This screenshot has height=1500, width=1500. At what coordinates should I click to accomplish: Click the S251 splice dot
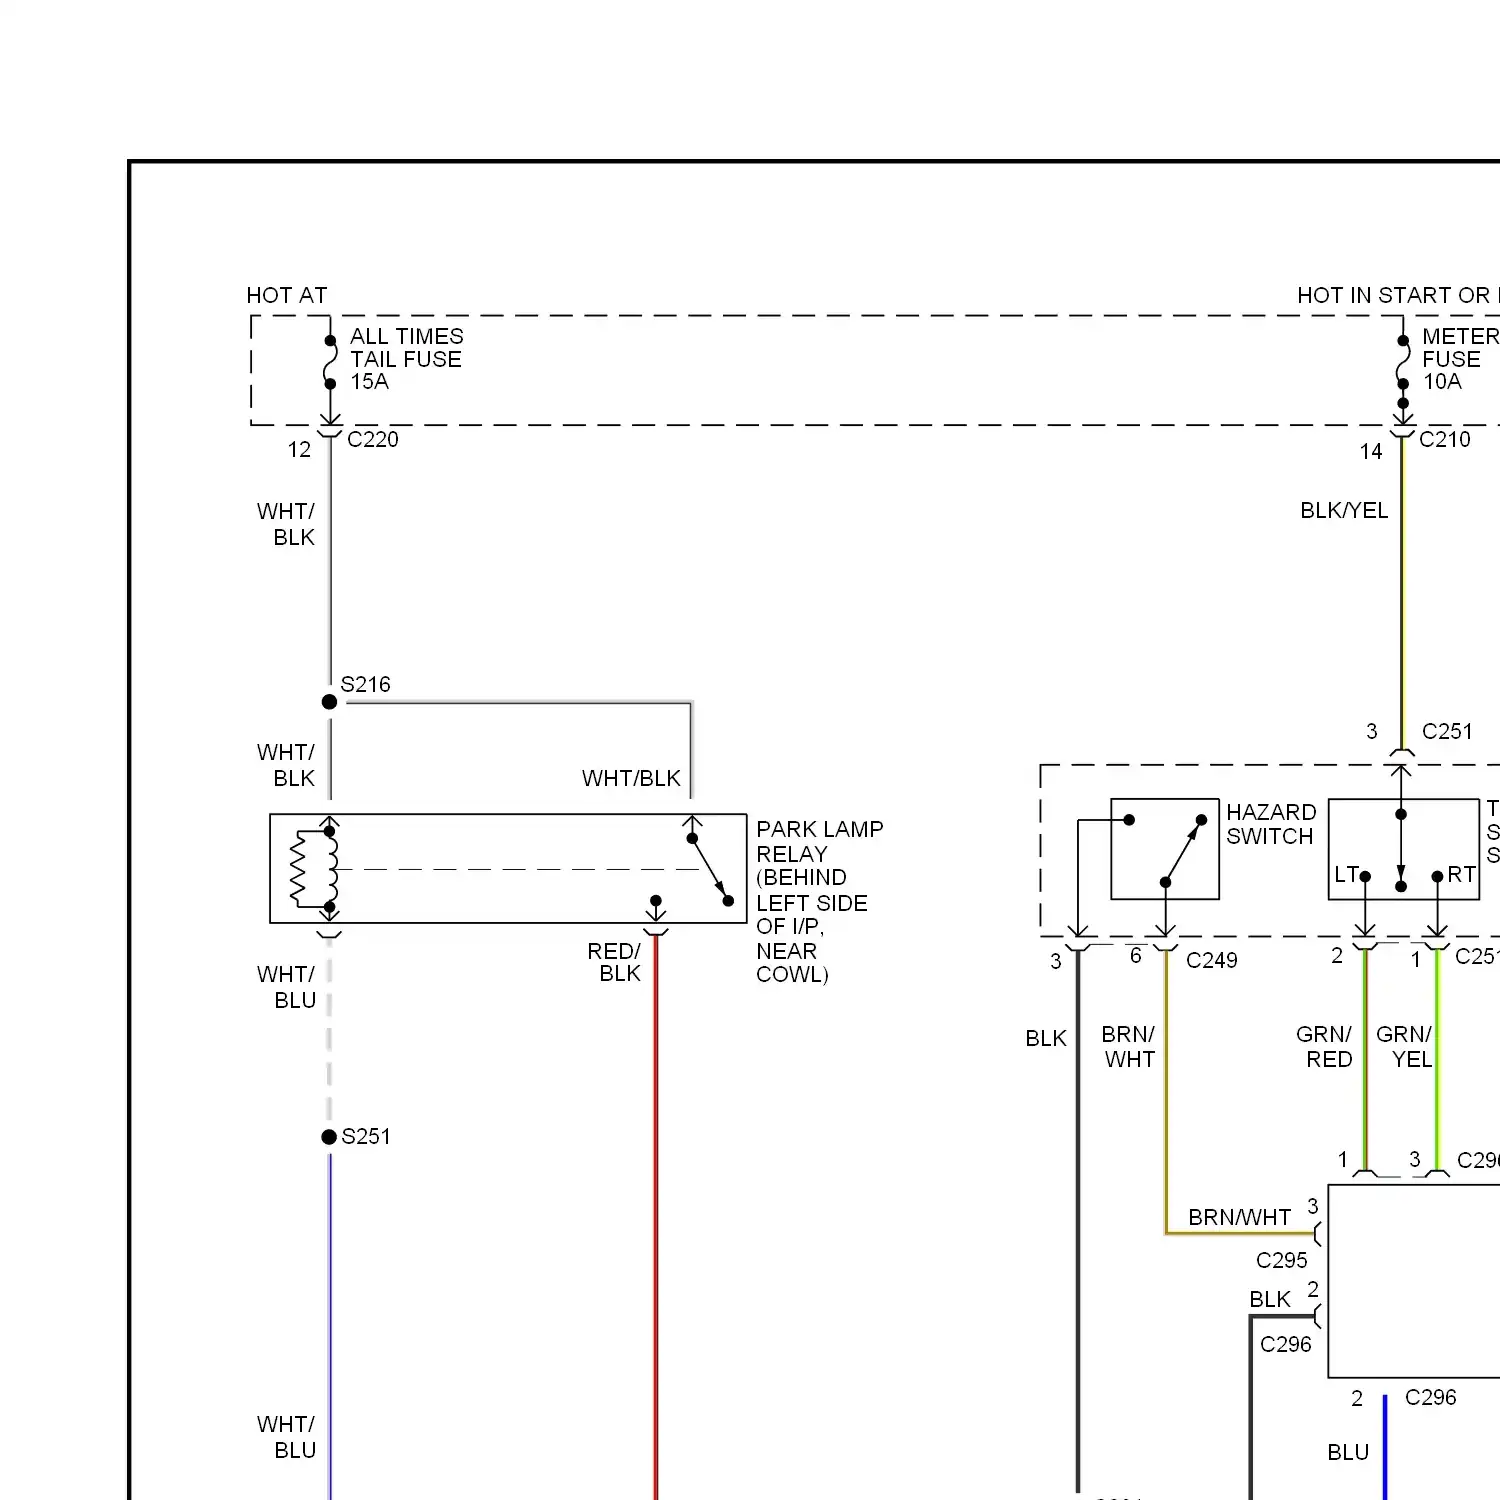[x=329, y=1137]
